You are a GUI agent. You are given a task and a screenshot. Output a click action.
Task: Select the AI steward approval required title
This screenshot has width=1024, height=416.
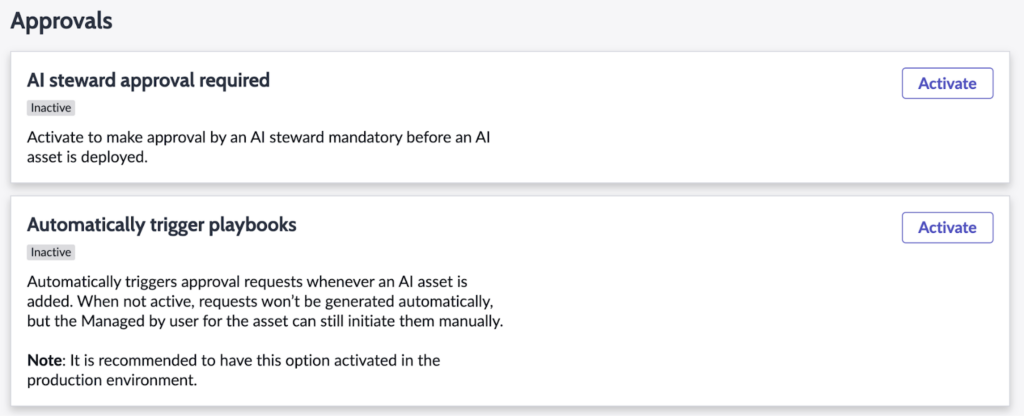coord(148,80)
